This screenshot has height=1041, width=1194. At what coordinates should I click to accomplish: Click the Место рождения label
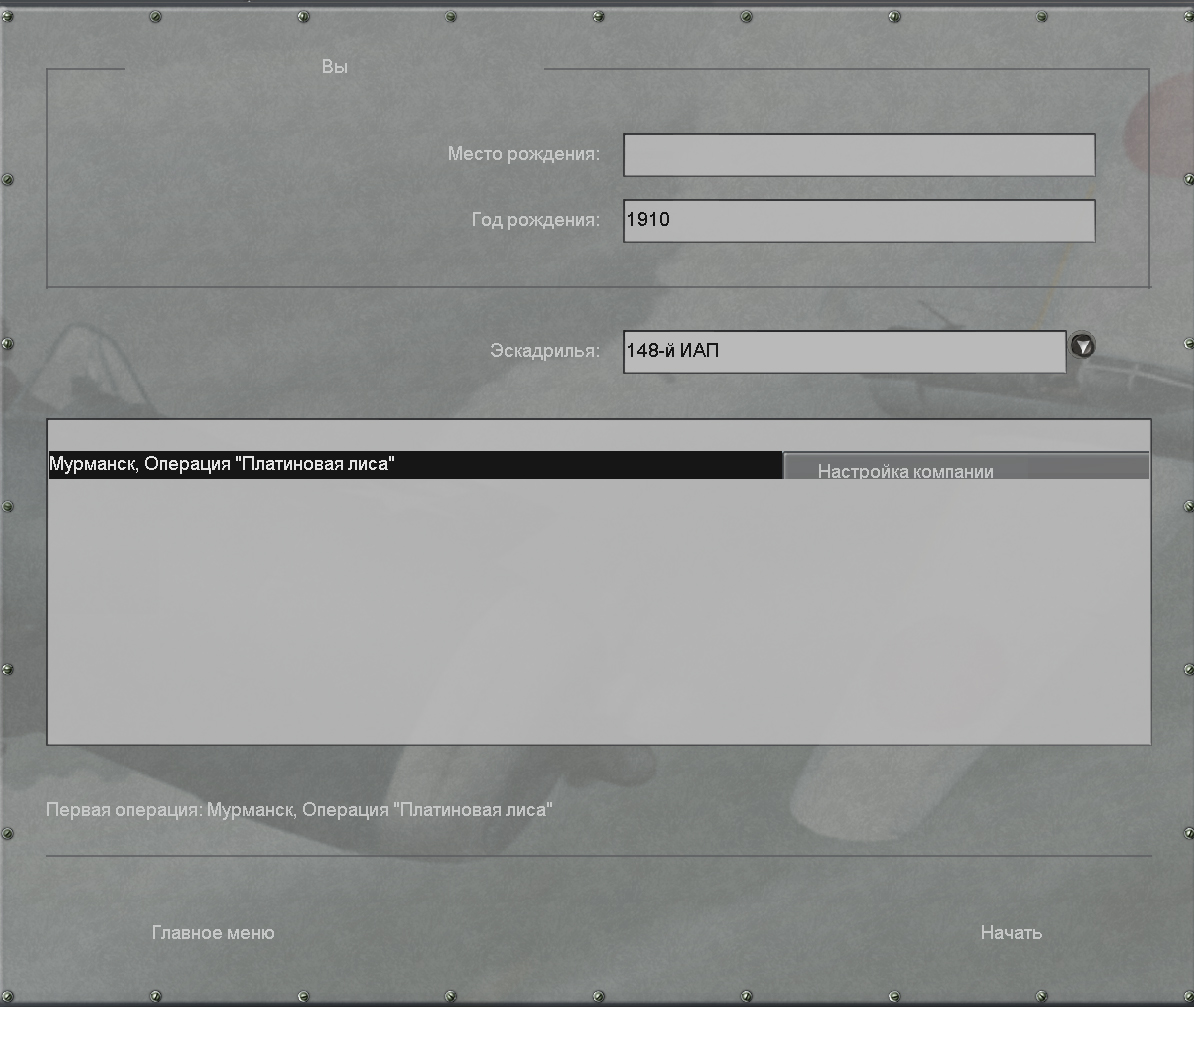click(x=524, y=155)
